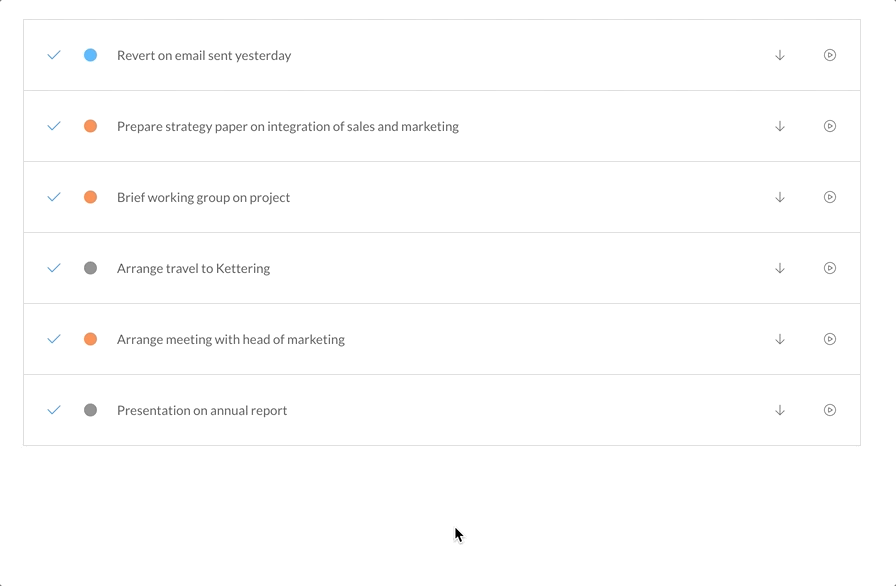This screenshot has width=896, height=586.
Task: Open task Arrange meeting with head of marketing
Action: pyautogui.click(x=231, y=339)
